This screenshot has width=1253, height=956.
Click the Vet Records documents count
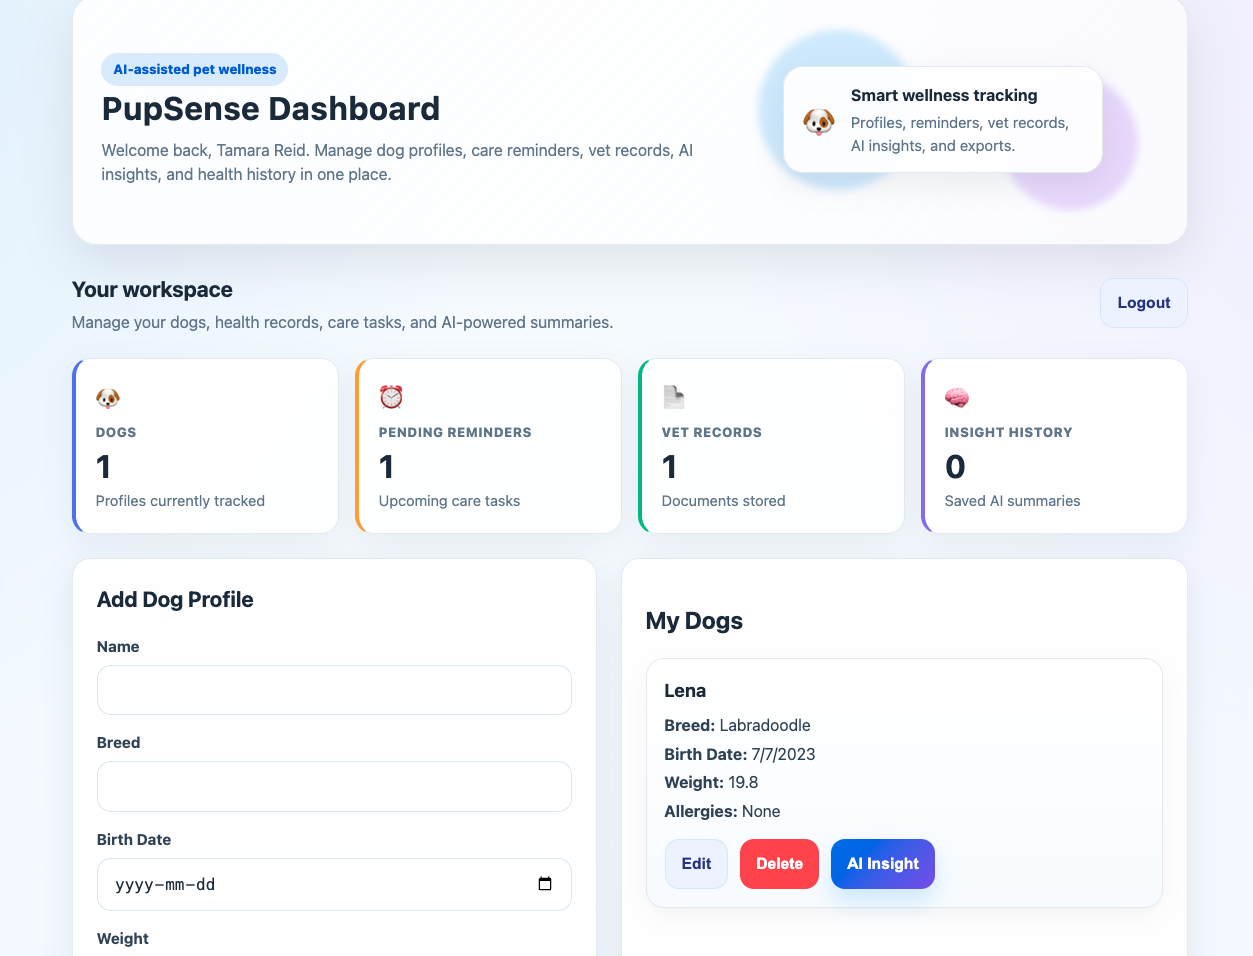click(x=669, y=466)
